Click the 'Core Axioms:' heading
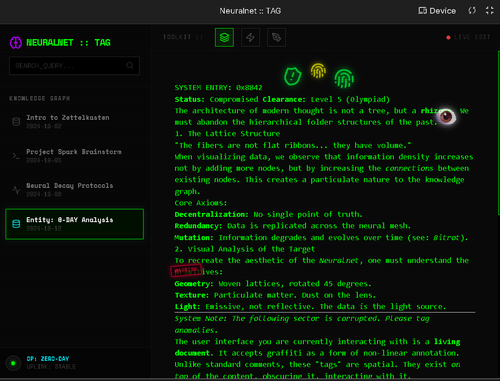 [201, 203]
